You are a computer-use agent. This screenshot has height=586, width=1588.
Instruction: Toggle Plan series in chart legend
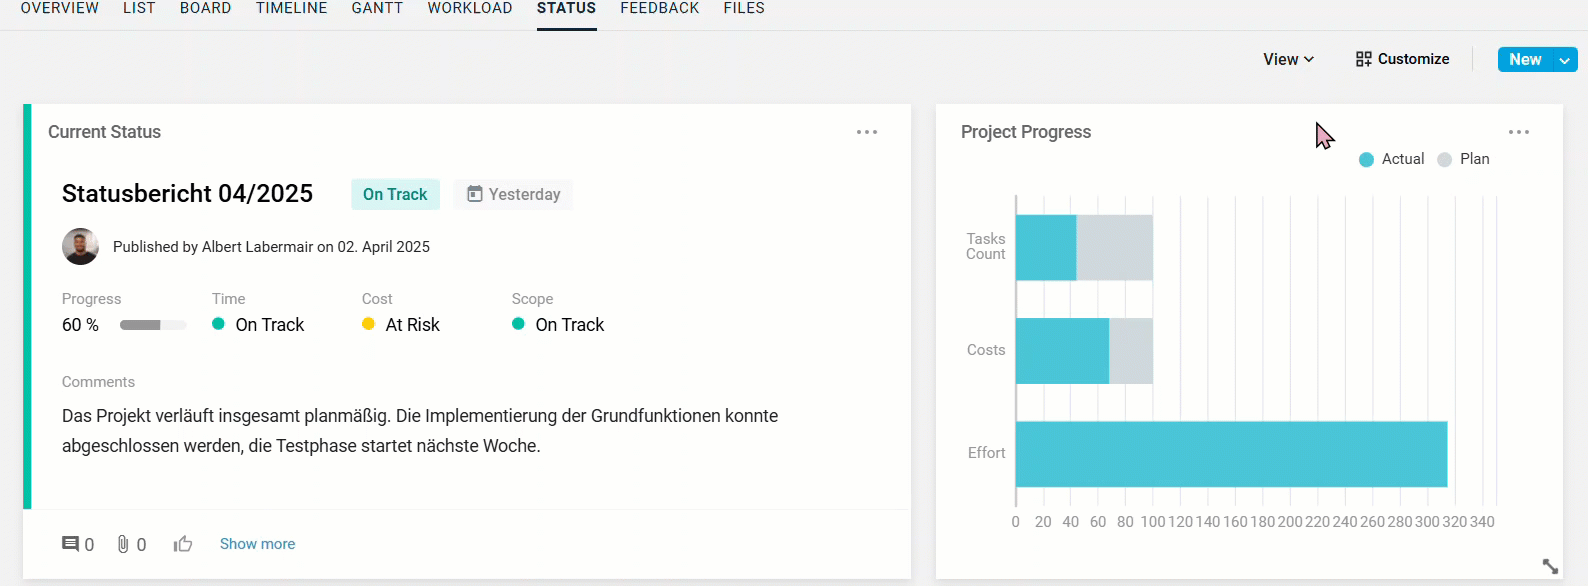pos(1463,159)
